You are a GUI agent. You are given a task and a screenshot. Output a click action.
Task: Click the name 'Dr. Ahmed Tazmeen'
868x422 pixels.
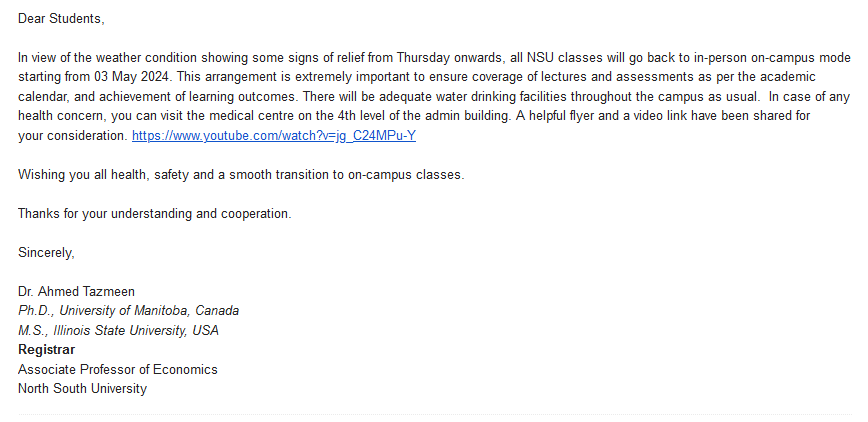click(x=76, y=291)
